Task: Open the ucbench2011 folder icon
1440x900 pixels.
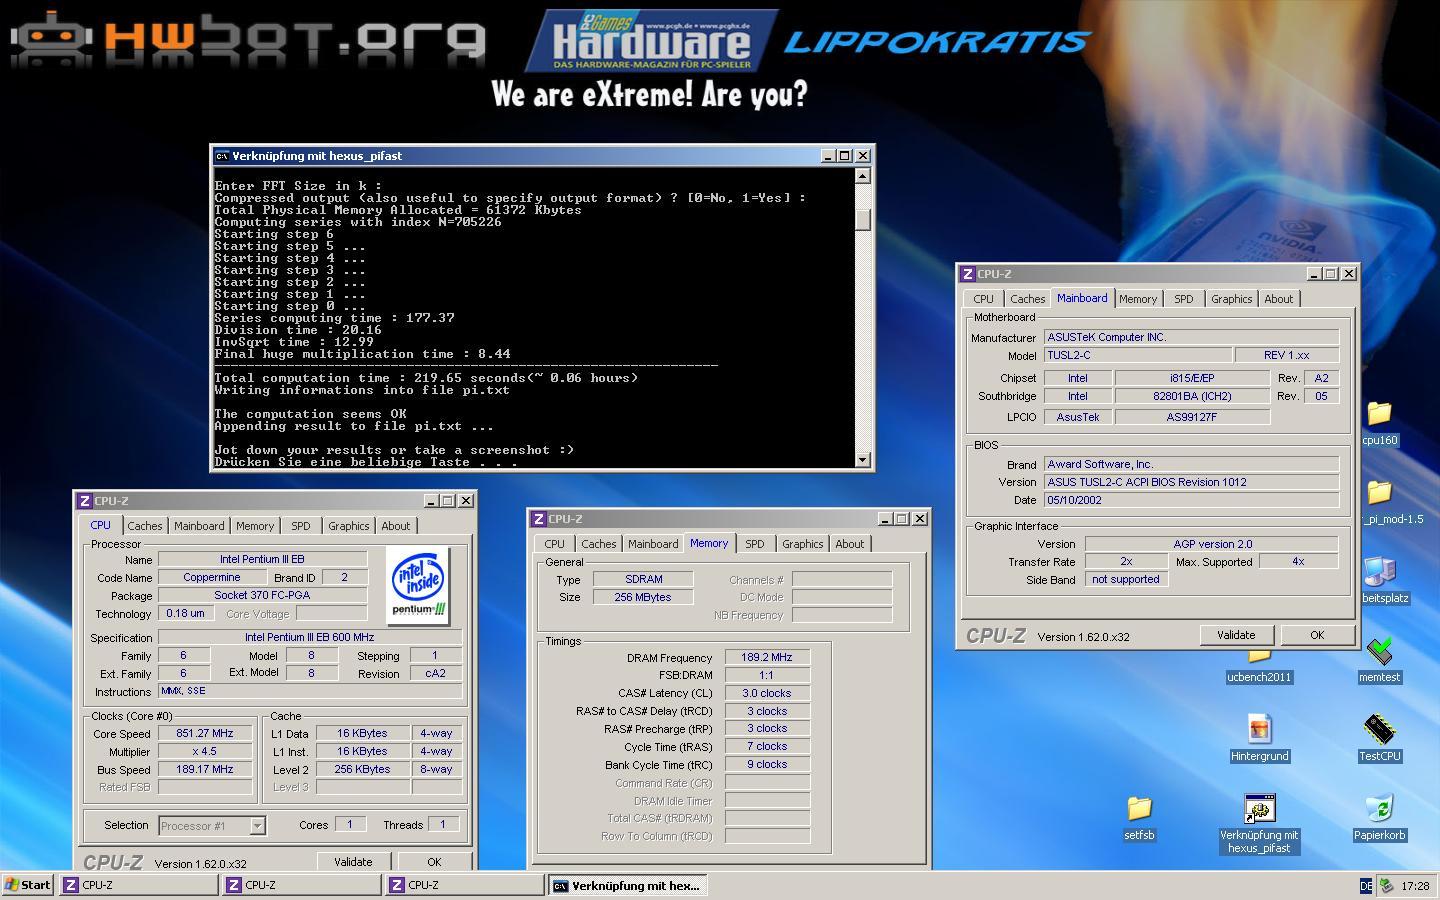Action: point(1259,655)
